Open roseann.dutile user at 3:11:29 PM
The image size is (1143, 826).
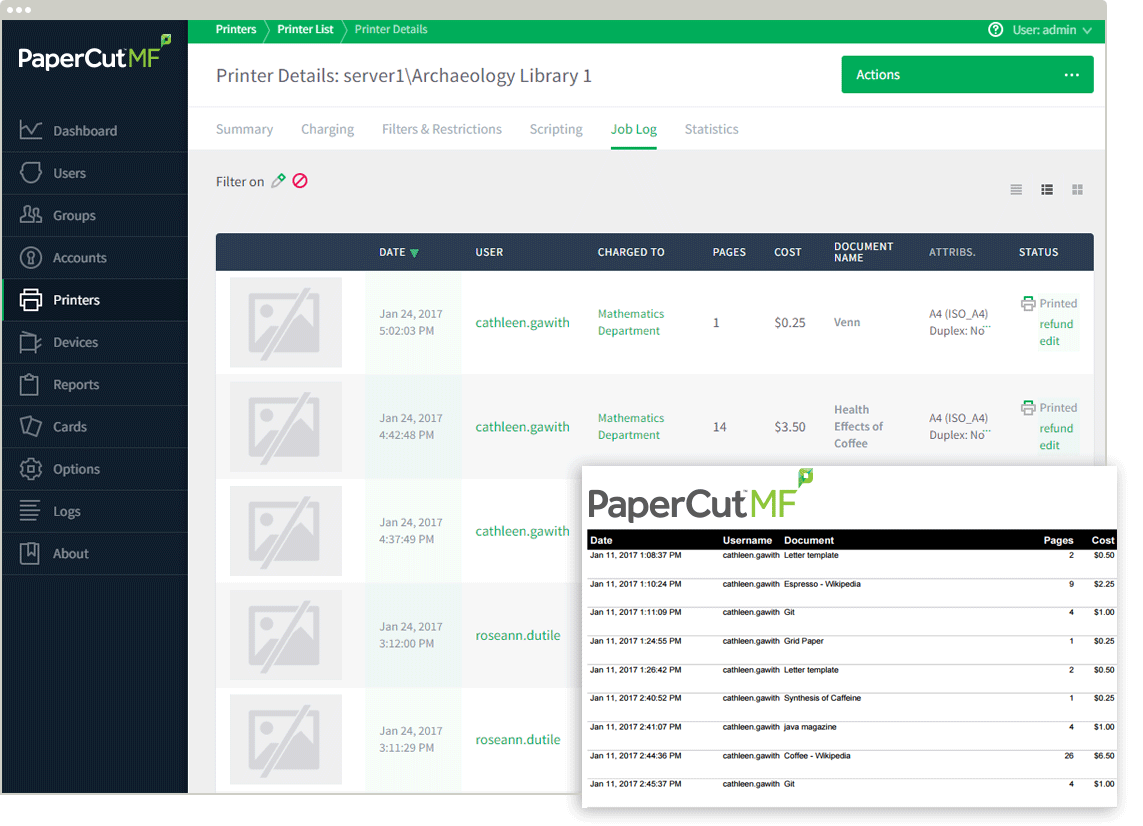[518, 739]
